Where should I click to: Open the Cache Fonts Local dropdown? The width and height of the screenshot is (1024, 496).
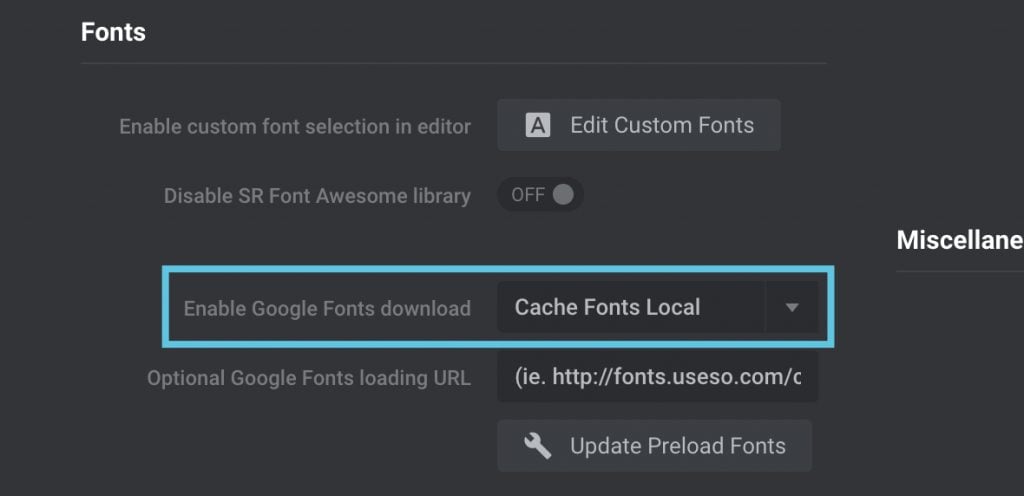(x=658, y=307)
